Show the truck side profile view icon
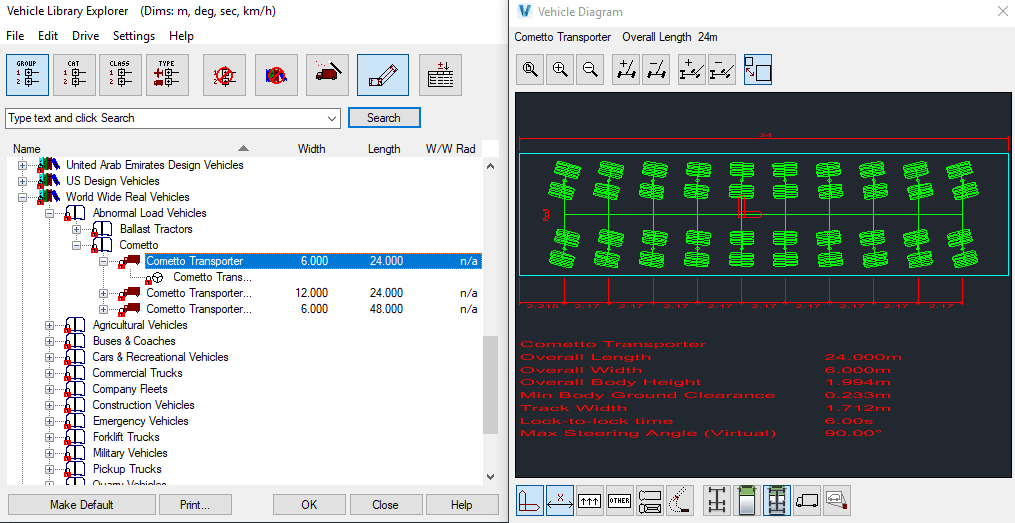Viewport: 1015px width, 523px height. coord(807,500)
